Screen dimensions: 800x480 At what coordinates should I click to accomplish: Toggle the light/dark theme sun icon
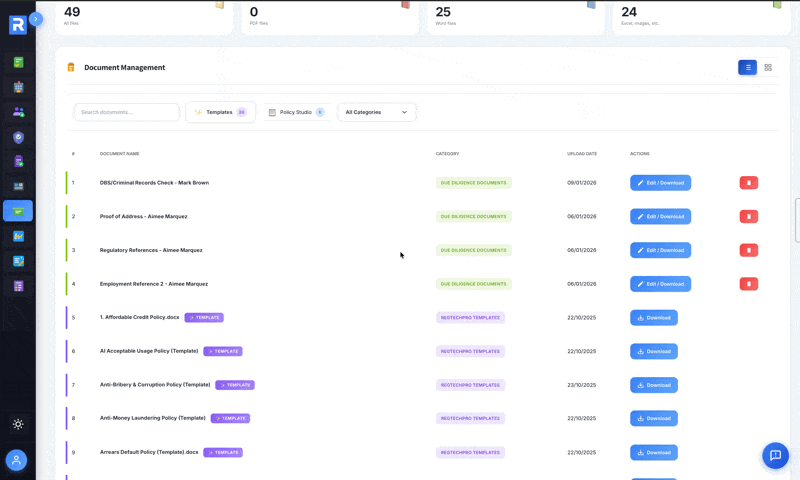pos(18,424)
